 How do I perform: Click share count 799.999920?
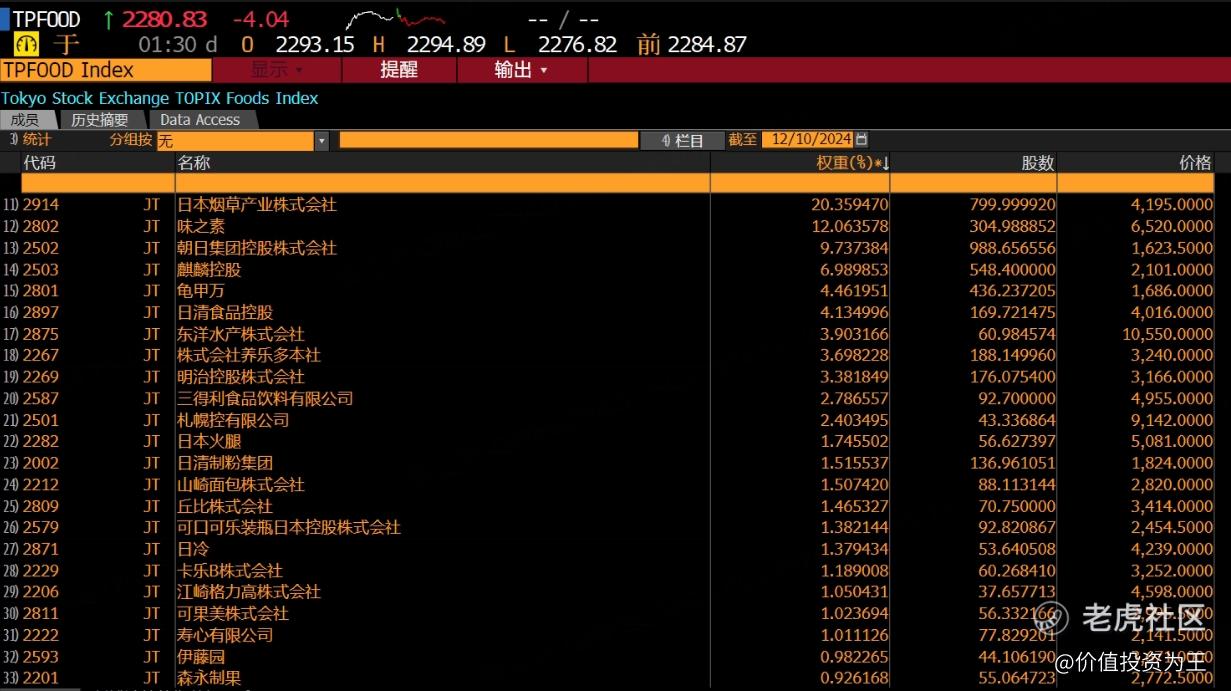[1012, 204]
